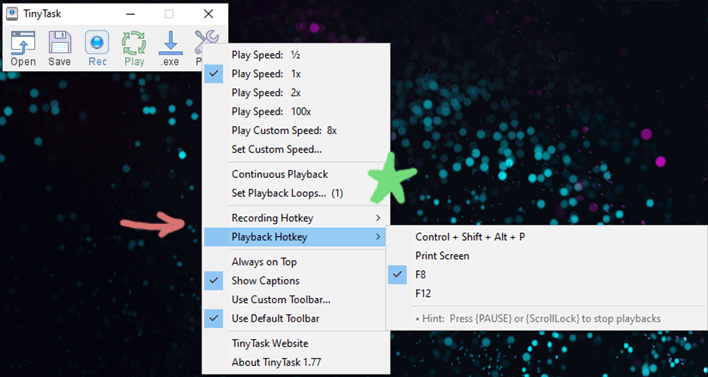This screenshot has height=377, width=708.
Task: Select Play Speed 100x
Action: click(x=296, y=112)
